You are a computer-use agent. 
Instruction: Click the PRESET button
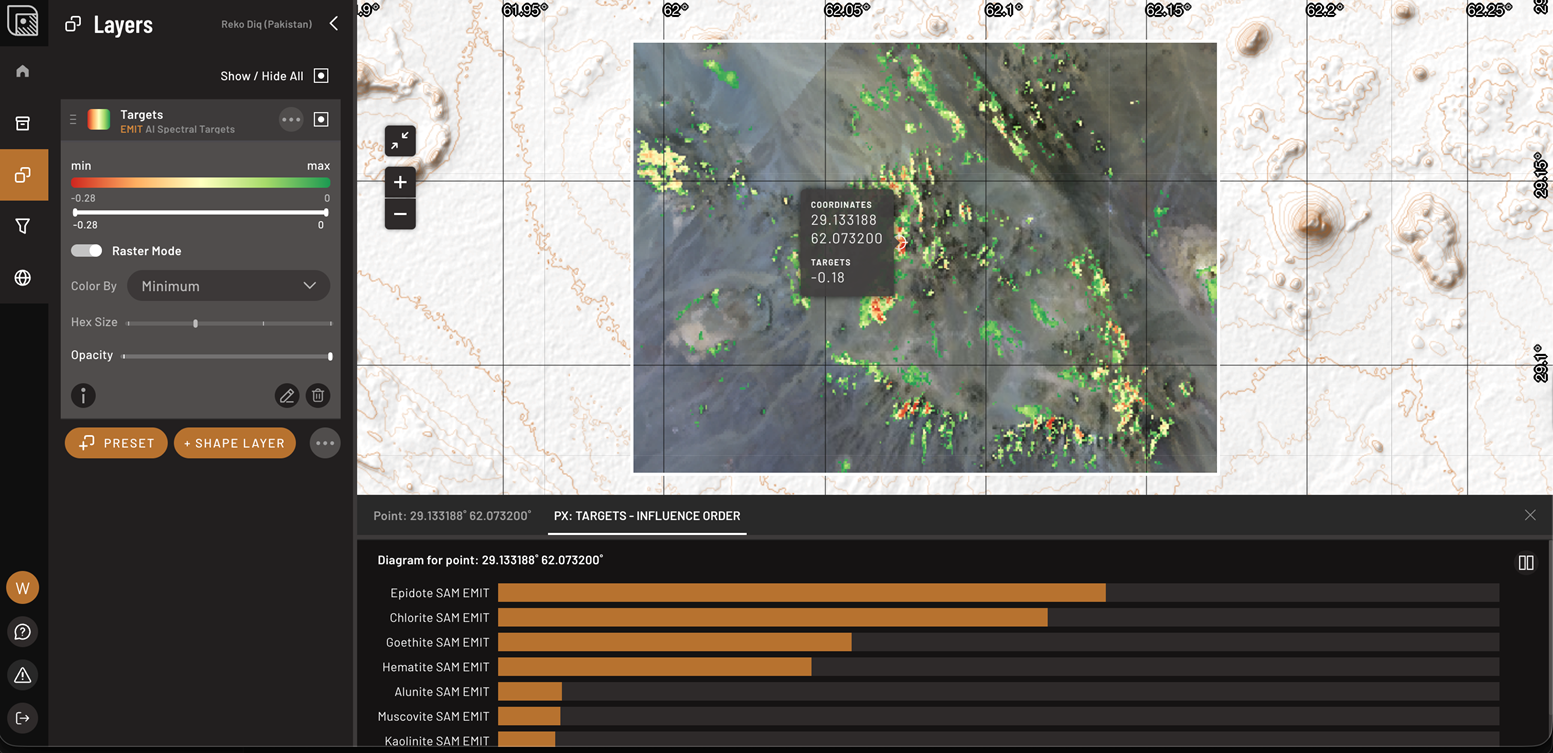116,443
